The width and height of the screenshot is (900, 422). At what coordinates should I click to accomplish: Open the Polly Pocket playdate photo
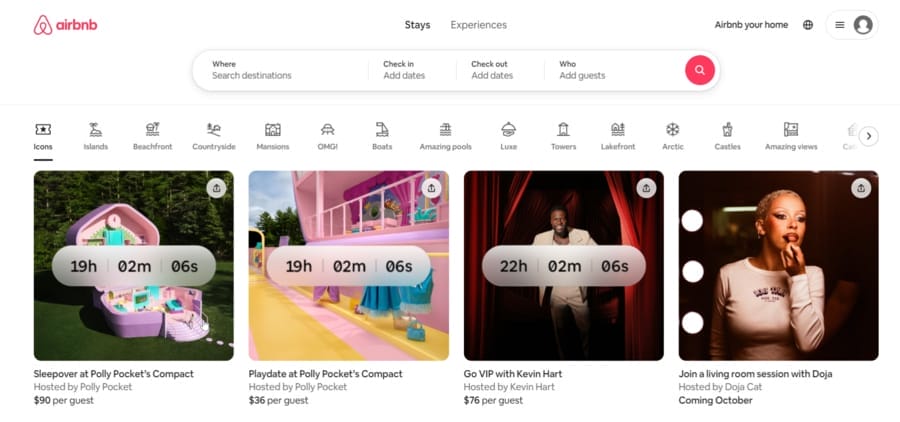348,265
